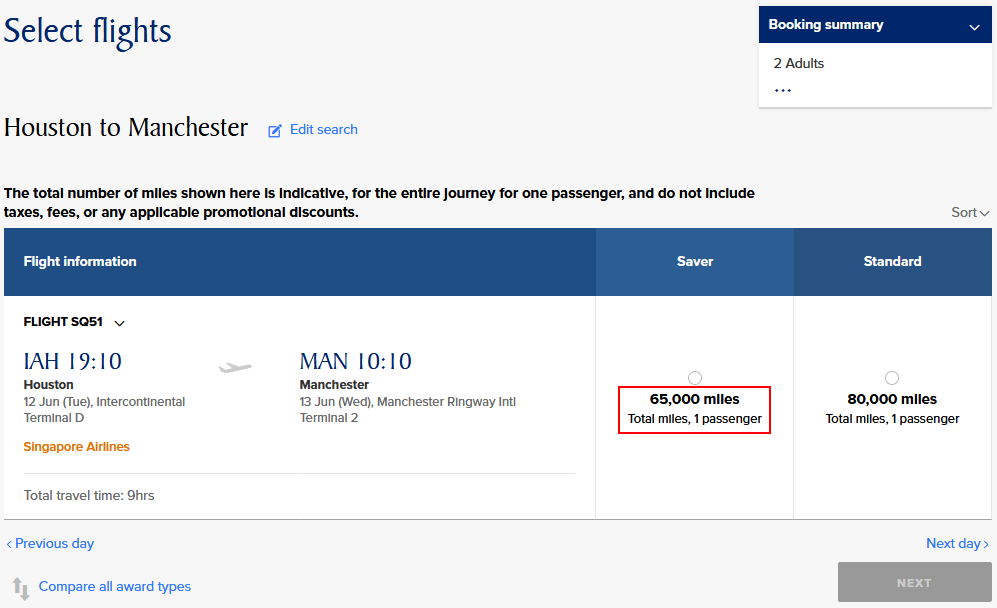The width and height of the screenshot is (997, 608).
Task: Click the NEXT button
Action: click(914, 582)
